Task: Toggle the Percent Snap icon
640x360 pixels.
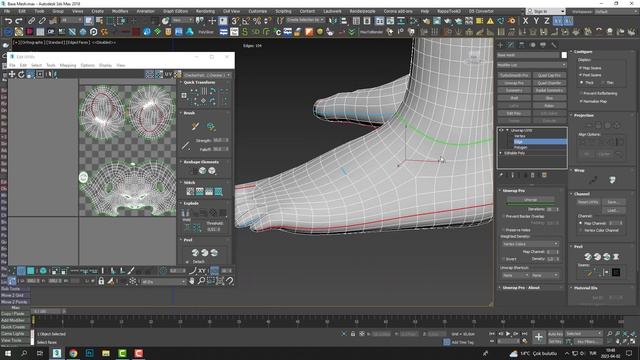Action: [x=257, y=21]
